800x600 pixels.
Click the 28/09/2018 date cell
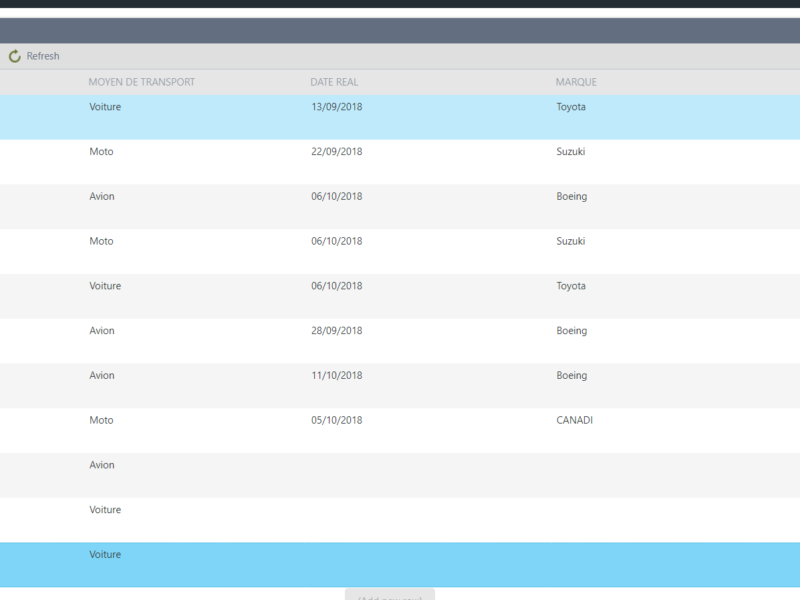tap(337, 331)
